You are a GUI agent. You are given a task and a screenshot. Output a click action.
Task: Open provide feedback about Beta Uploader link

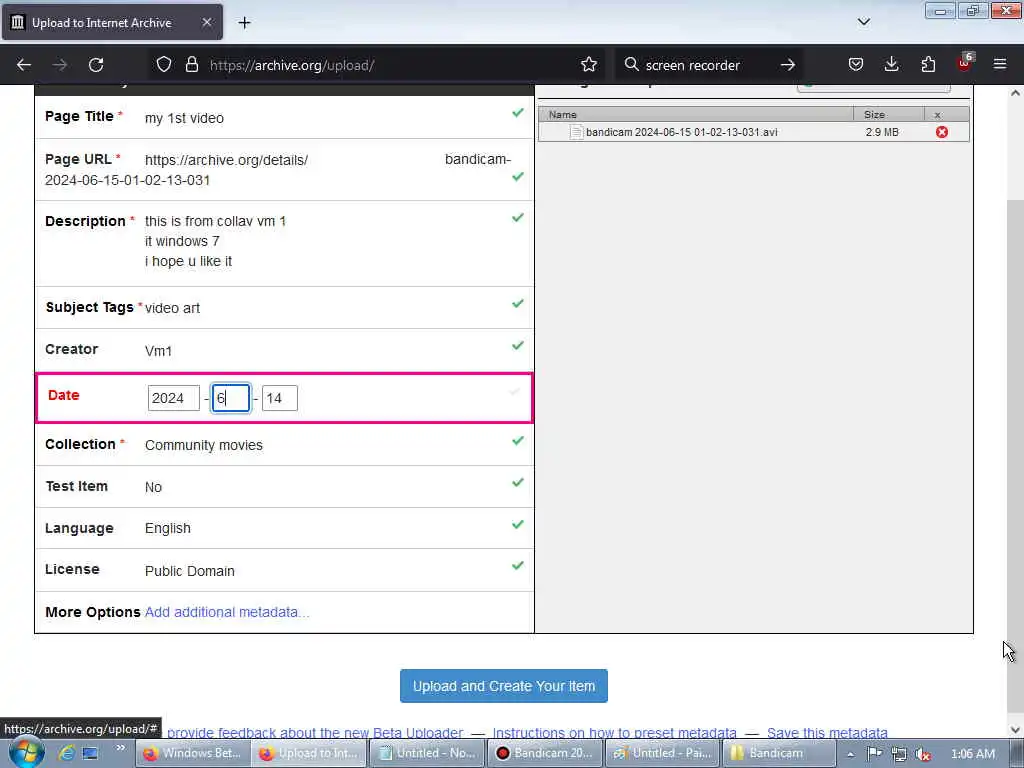click(315, 733)
